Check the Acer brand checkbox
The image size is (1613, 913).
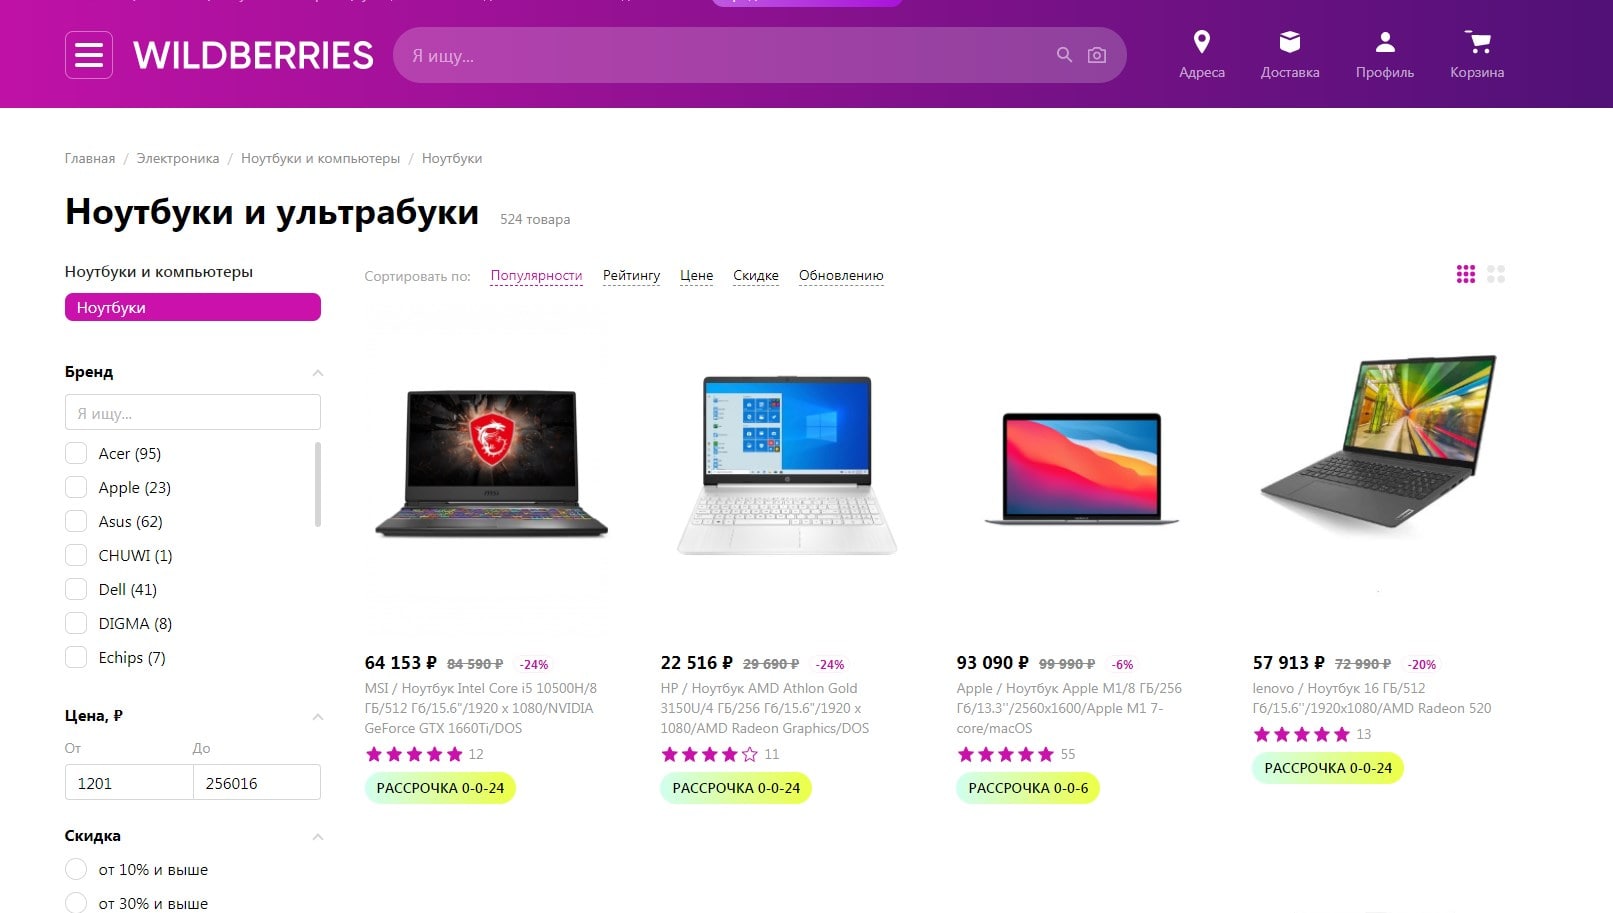click(76, 453)
